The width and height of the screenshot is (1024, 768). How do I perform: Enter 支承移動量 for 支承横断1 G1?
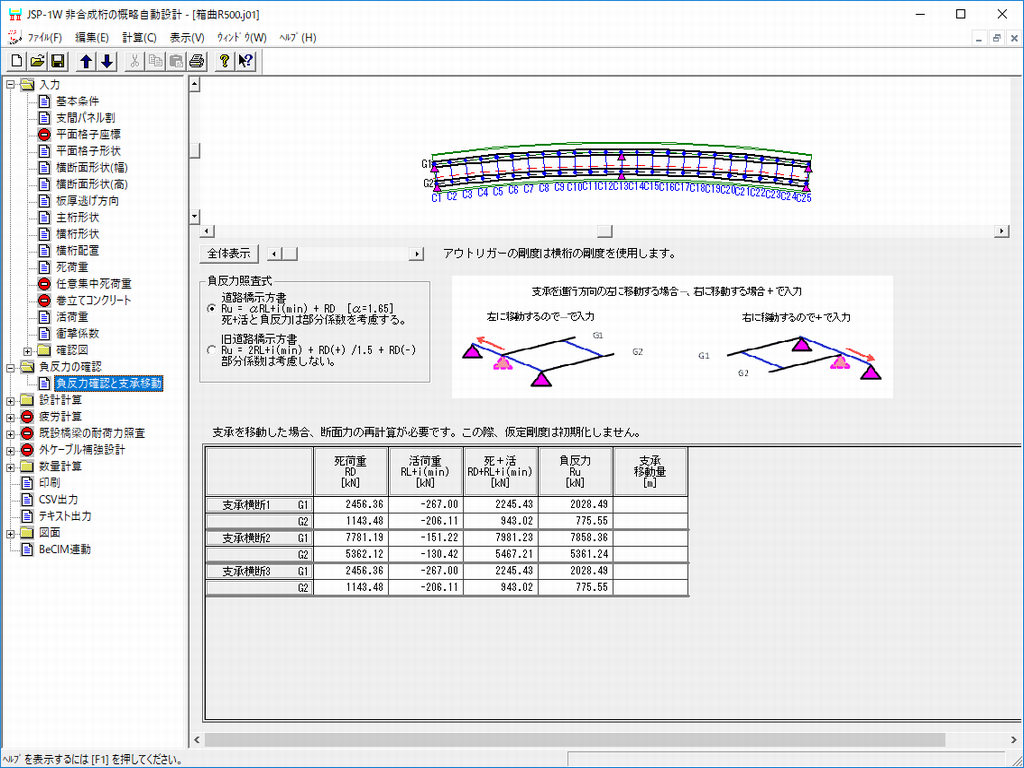tap(650, 505)
